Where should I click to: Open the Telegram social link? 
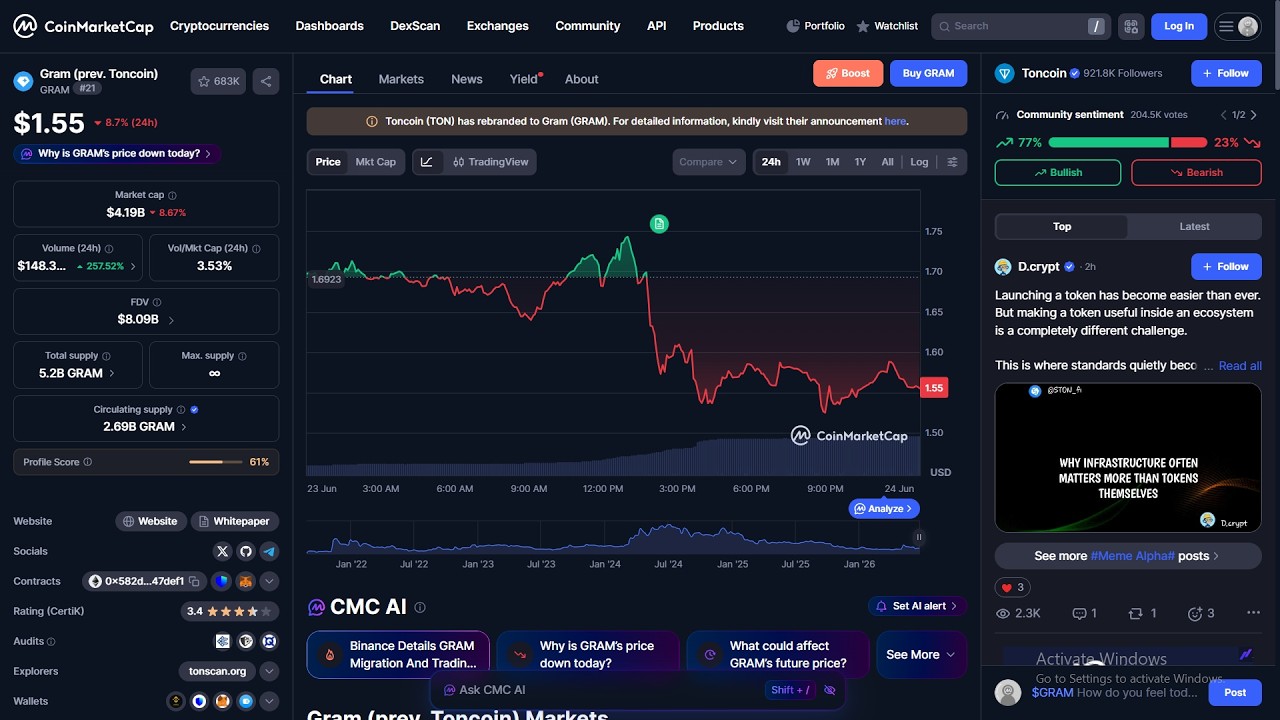tap(269, 551)
